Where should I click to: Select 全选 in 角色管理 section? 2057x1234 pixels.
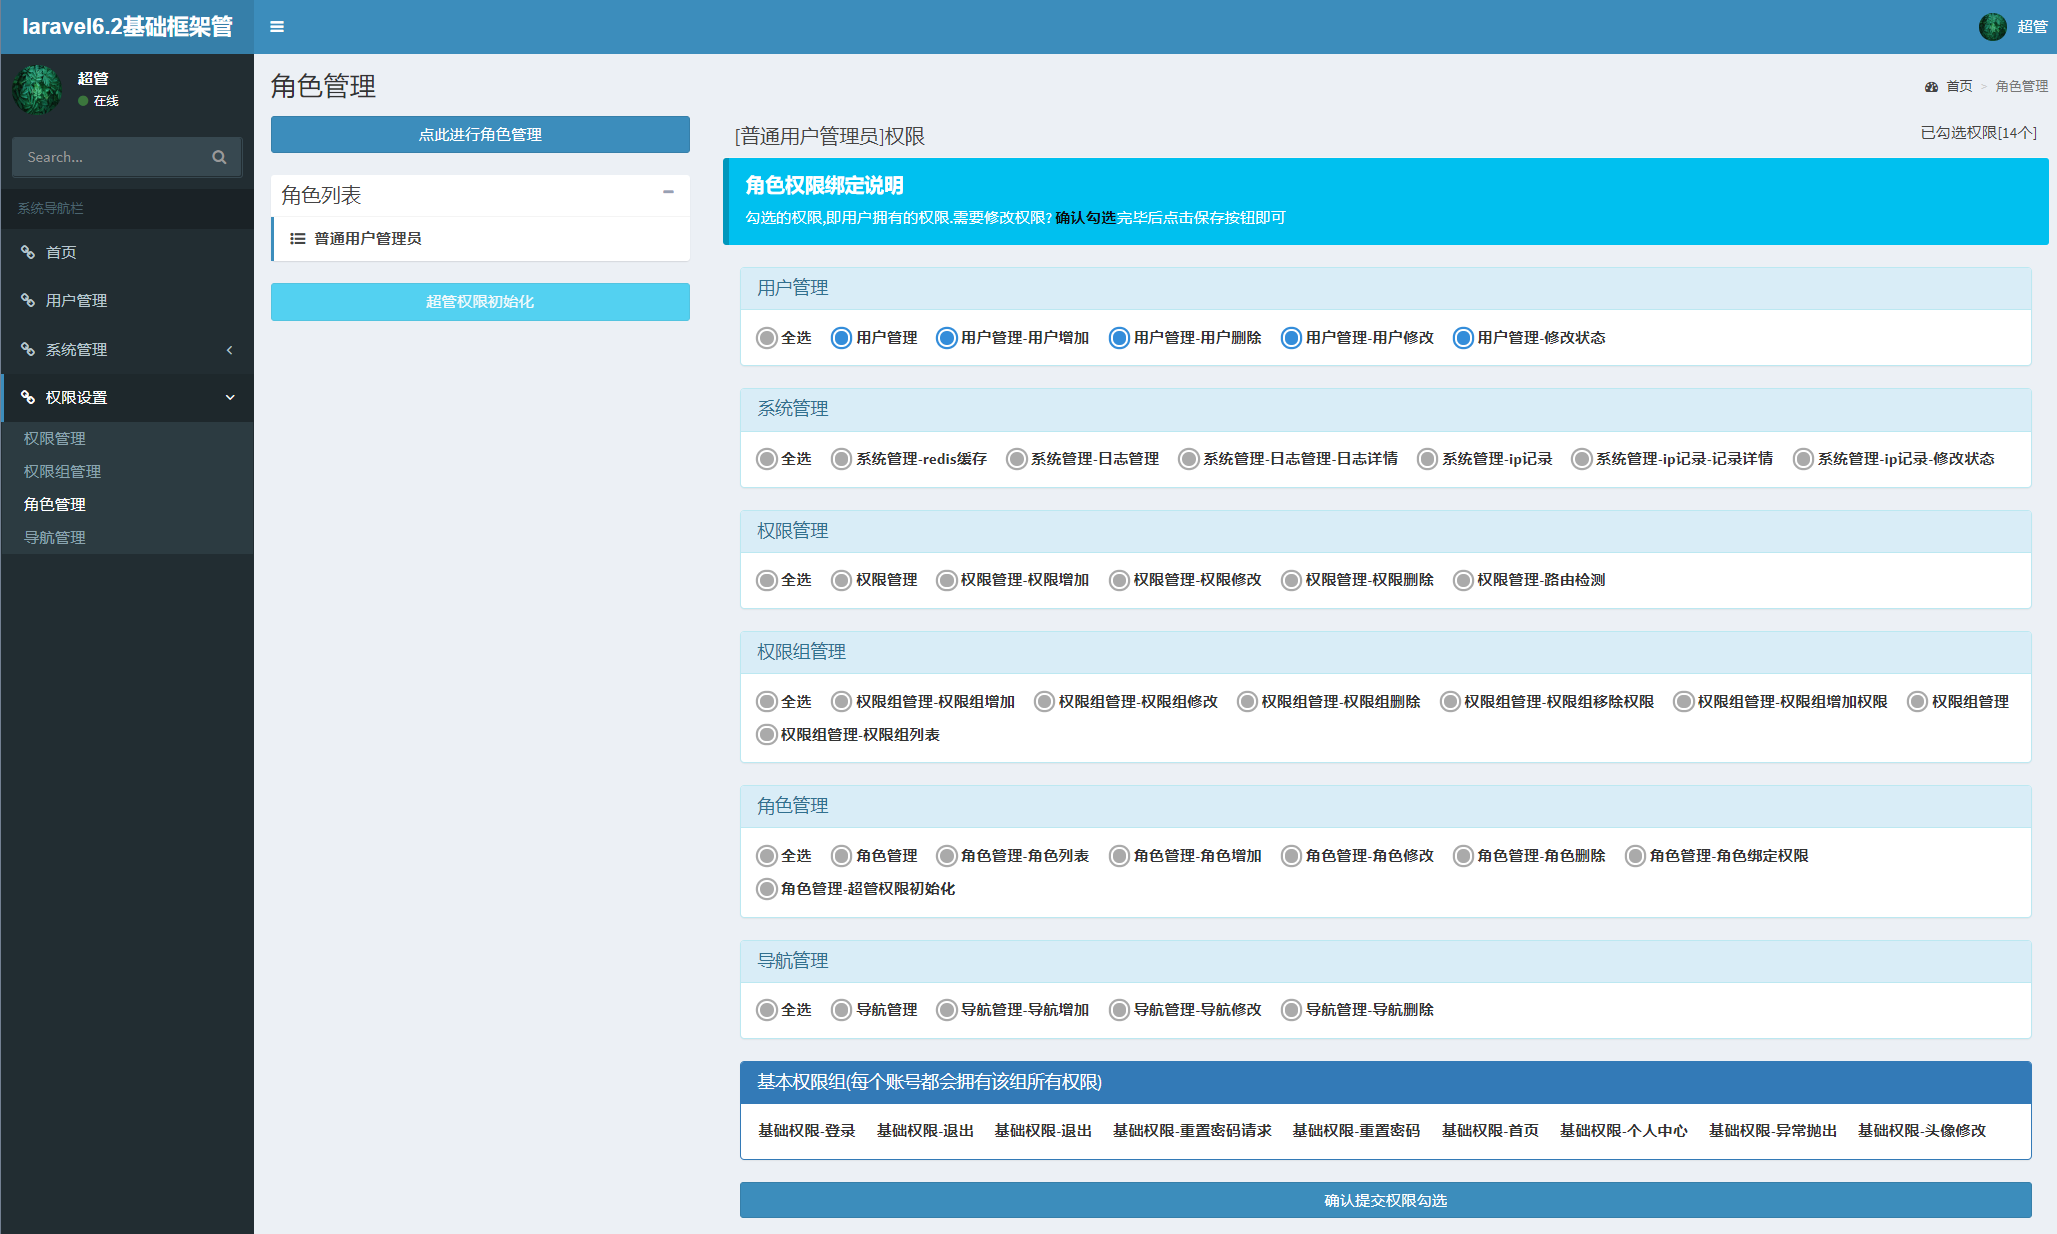click(767, 856)
